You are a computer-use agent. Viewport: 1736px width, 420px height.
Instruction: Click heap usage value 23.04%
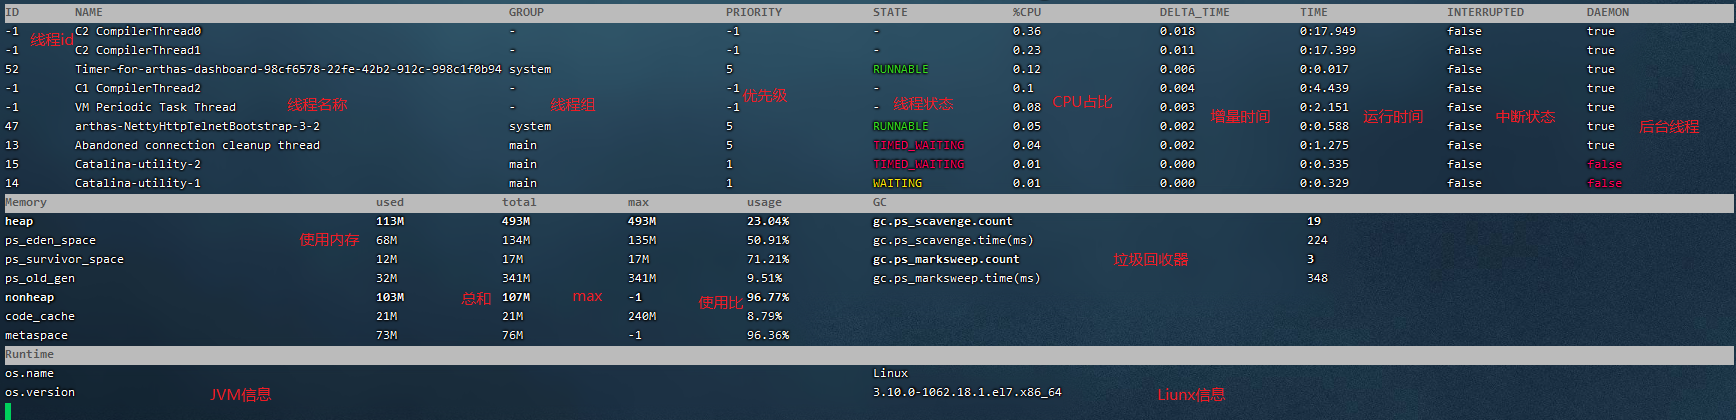point(768,221)
